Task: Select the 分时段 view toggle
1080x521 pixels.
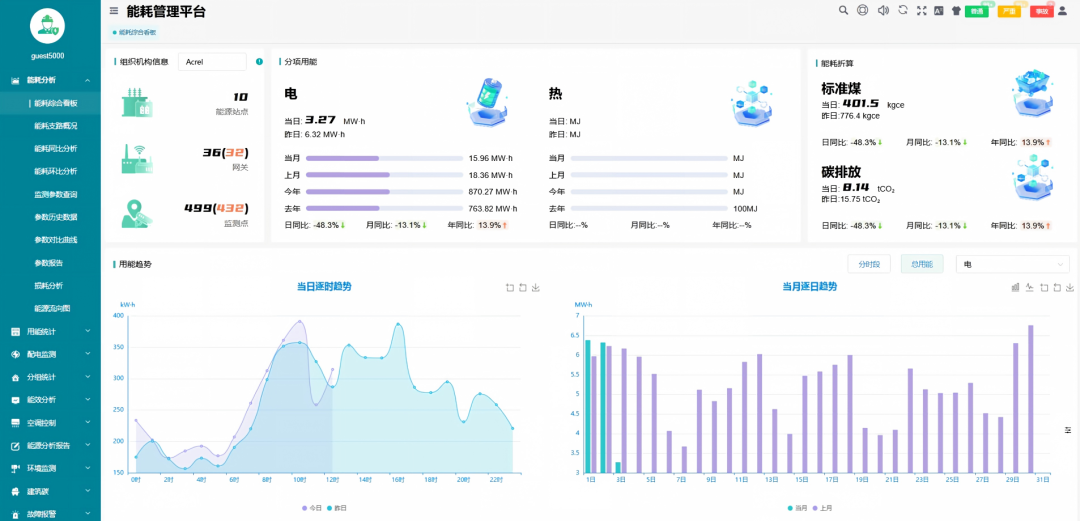Action: tap(869, 264)
